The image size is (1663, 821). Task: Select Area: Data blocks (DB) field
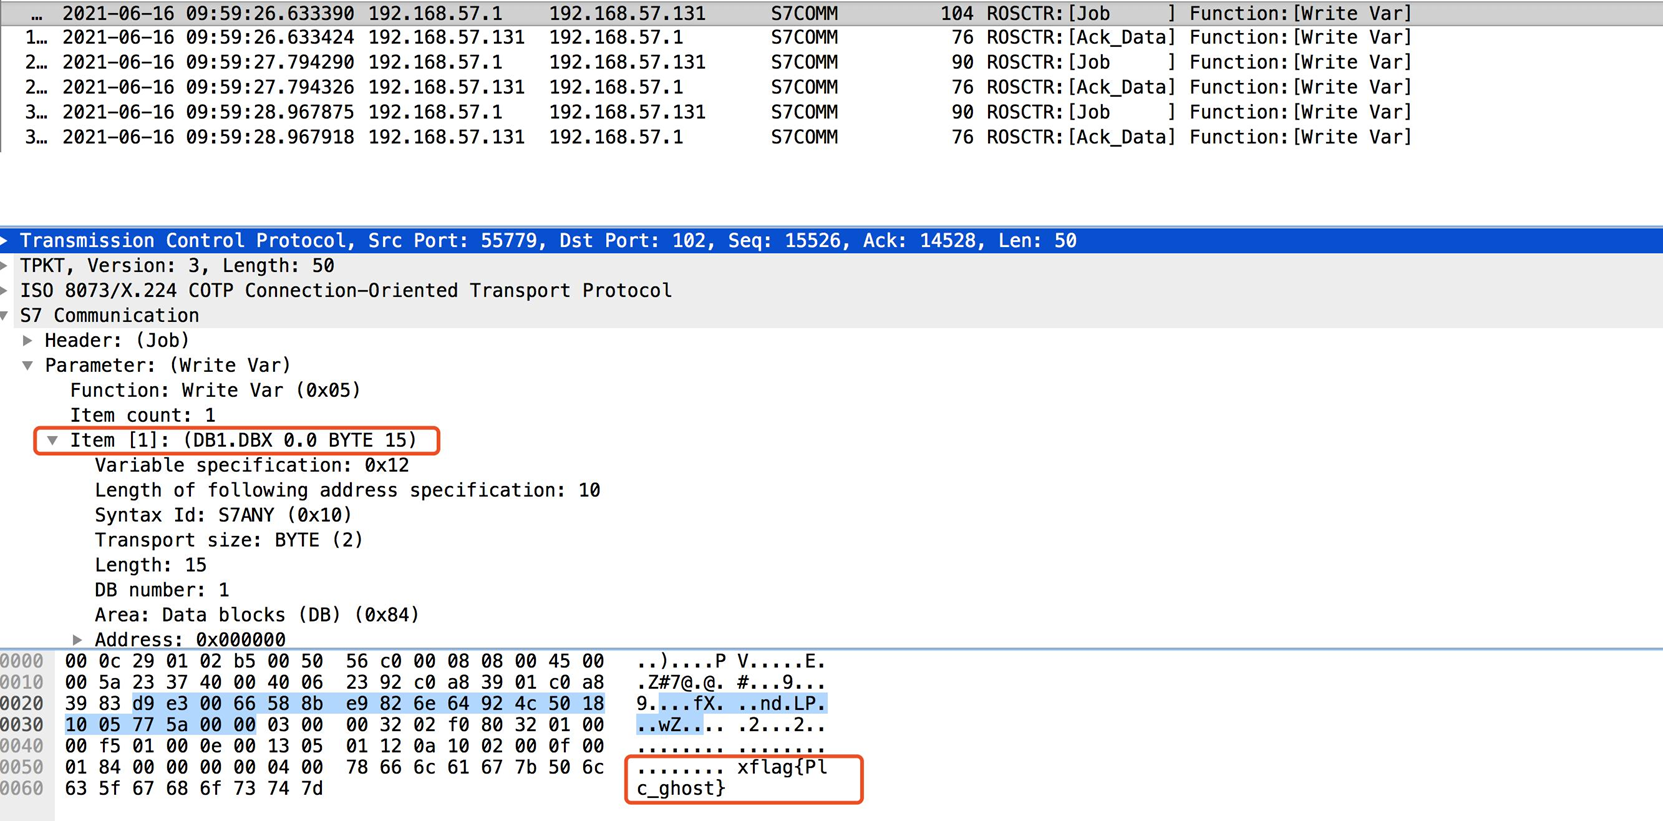pyautogui.click(x=257, y=616)
